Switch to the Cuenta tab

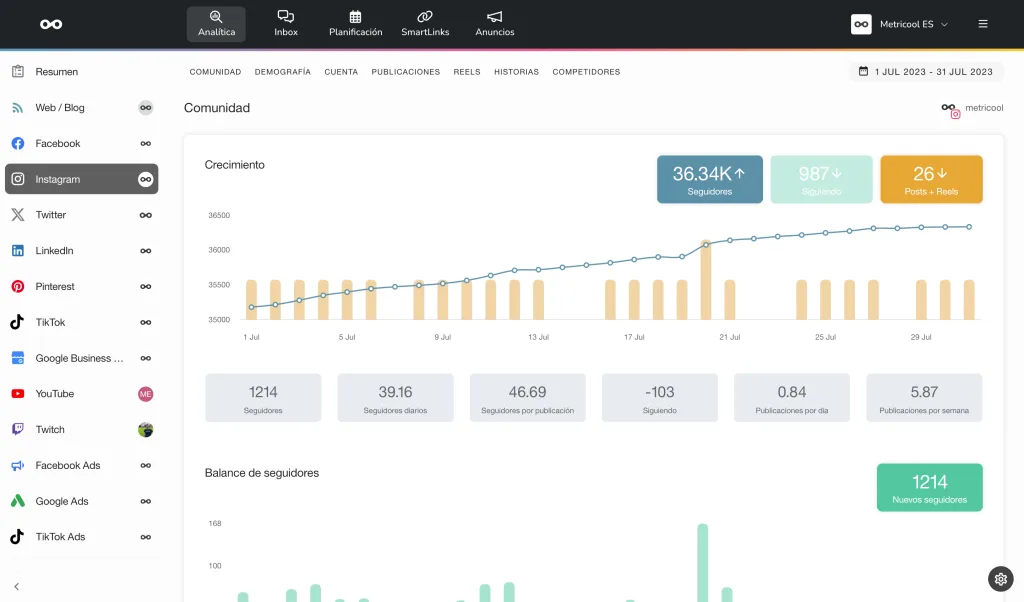pyautogui.click(x=341, y=72)
